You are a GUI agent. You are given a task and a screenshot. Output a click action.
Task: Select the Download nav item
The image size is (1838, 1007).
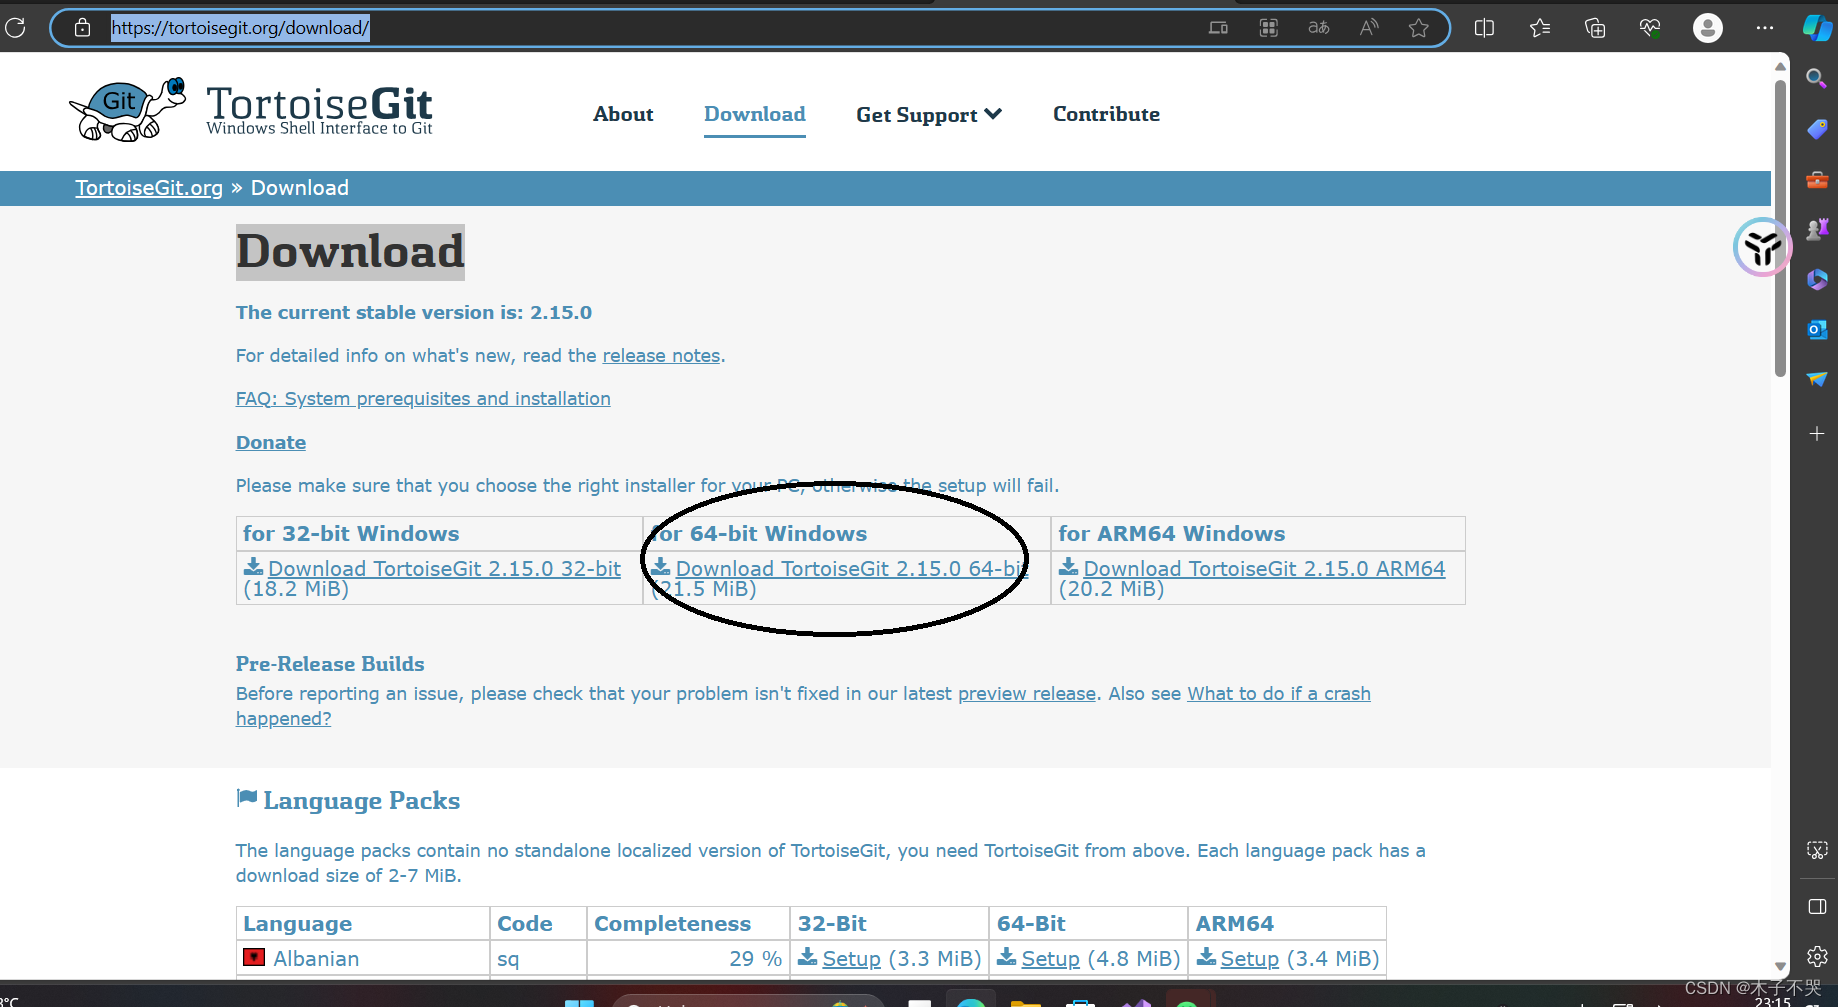[x=755, y=114]
